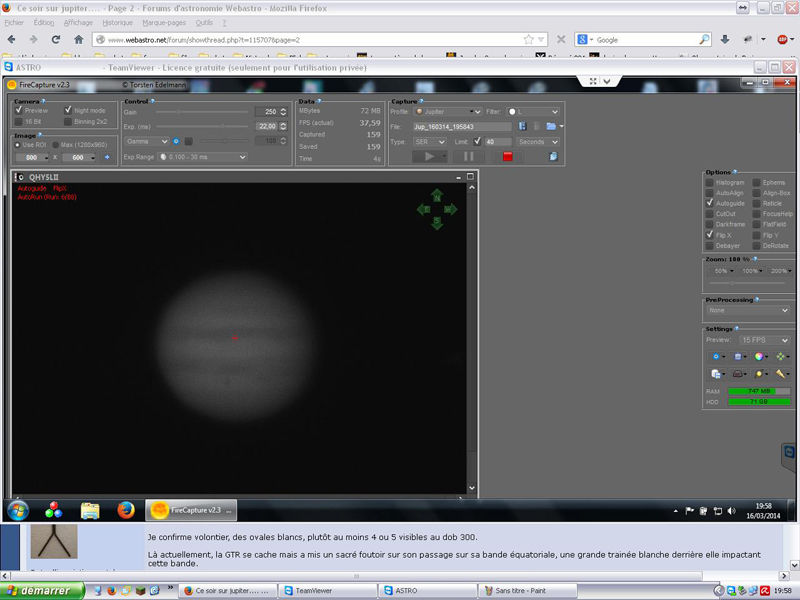The image size is (800, 600).
Task: Move south with the green S arrow
Action: tap(437, 222)
